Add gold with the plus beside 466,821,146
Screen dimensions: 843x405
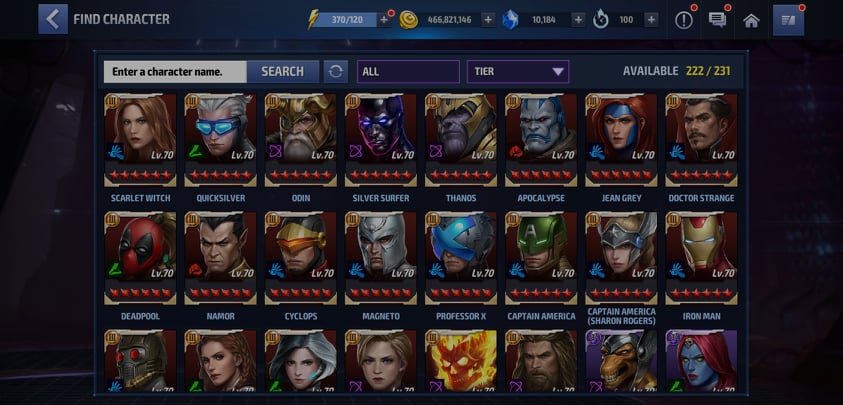[488, 20]
